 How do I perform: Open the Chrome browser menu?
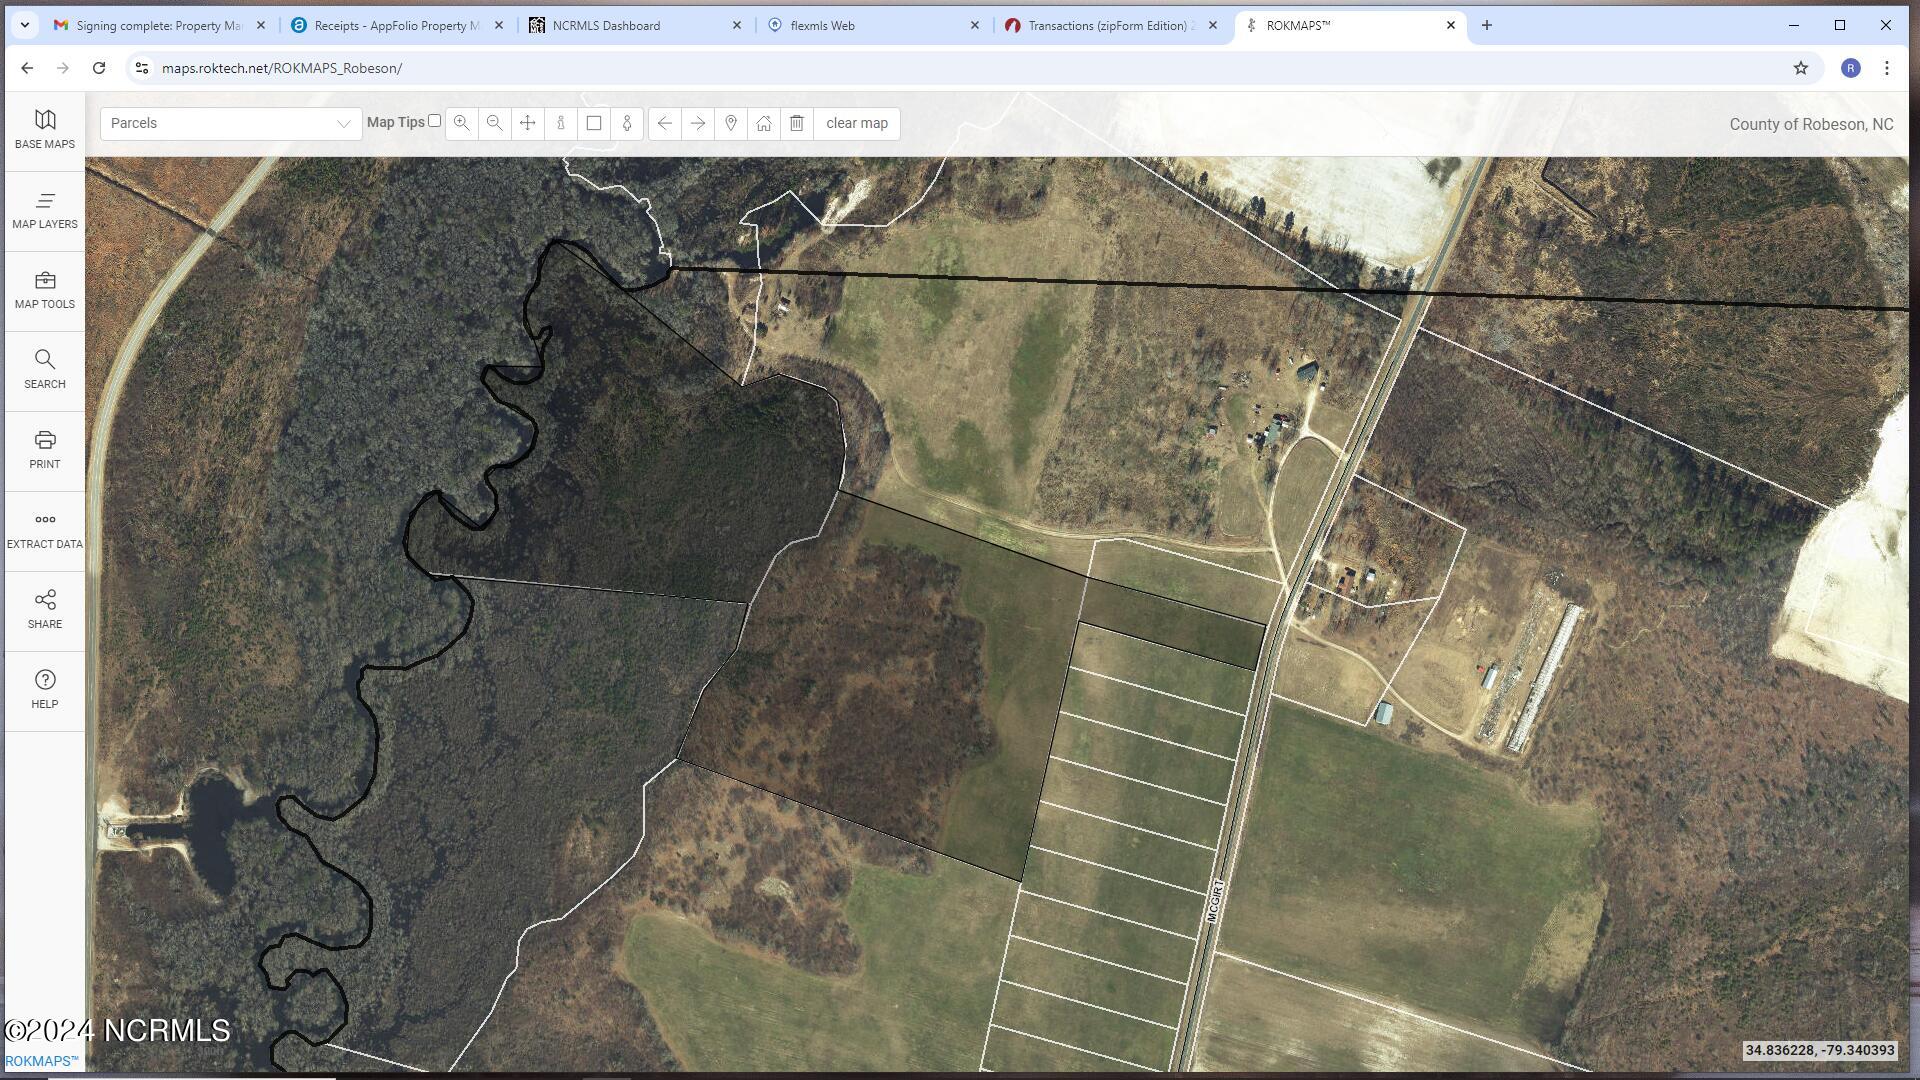tap(1889, 68)
